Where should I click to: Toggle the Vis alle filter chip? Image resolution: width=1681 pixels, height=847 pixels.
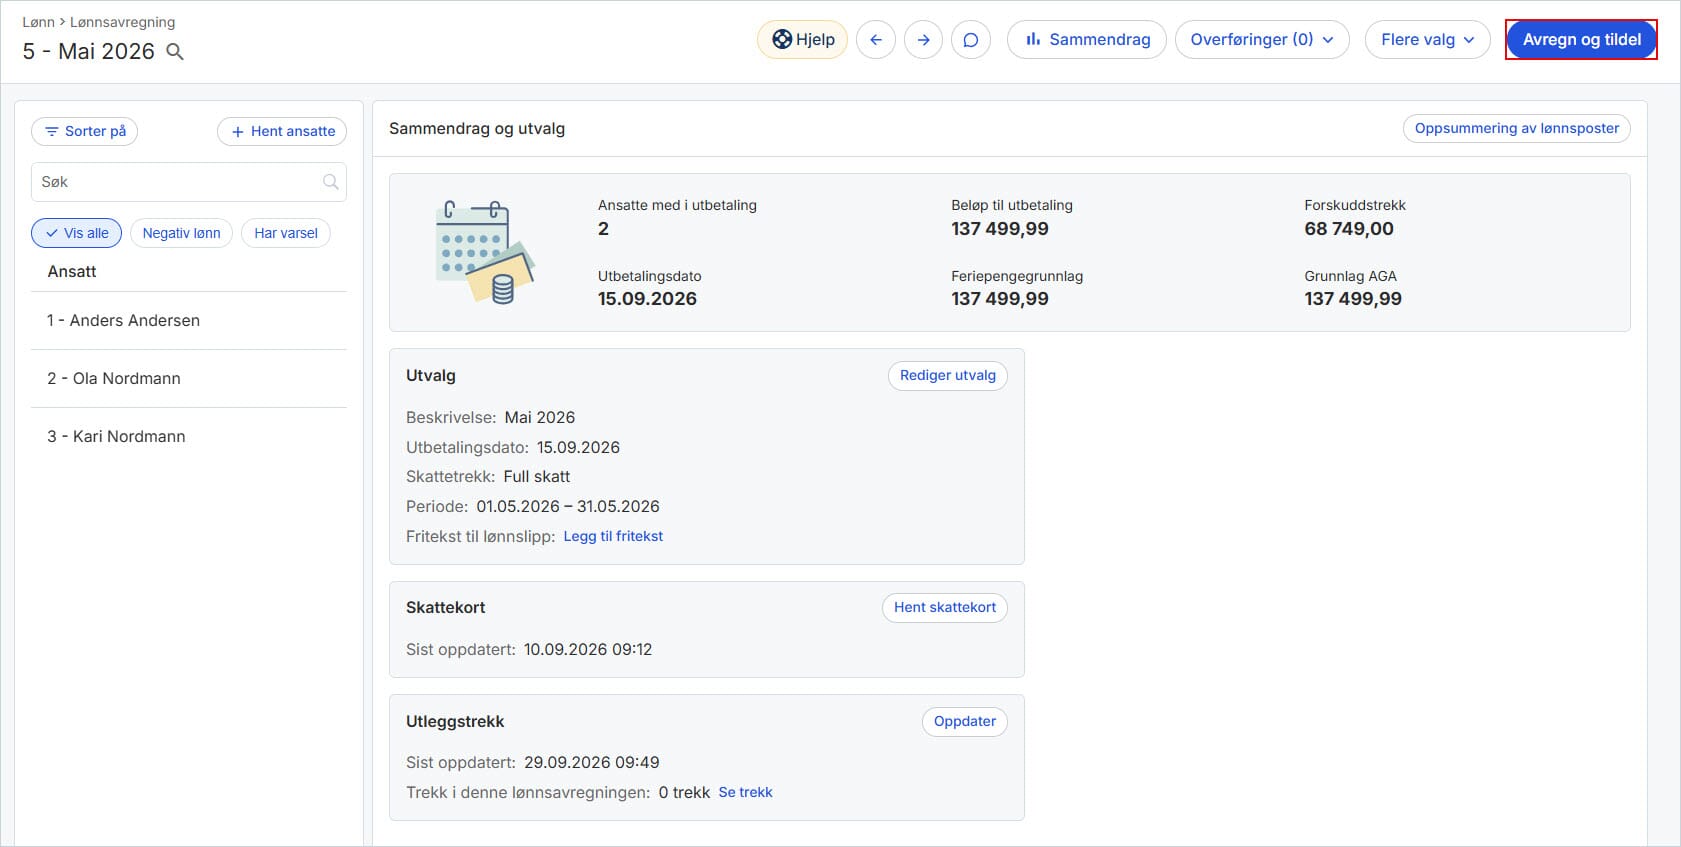[x=77, y=233]
